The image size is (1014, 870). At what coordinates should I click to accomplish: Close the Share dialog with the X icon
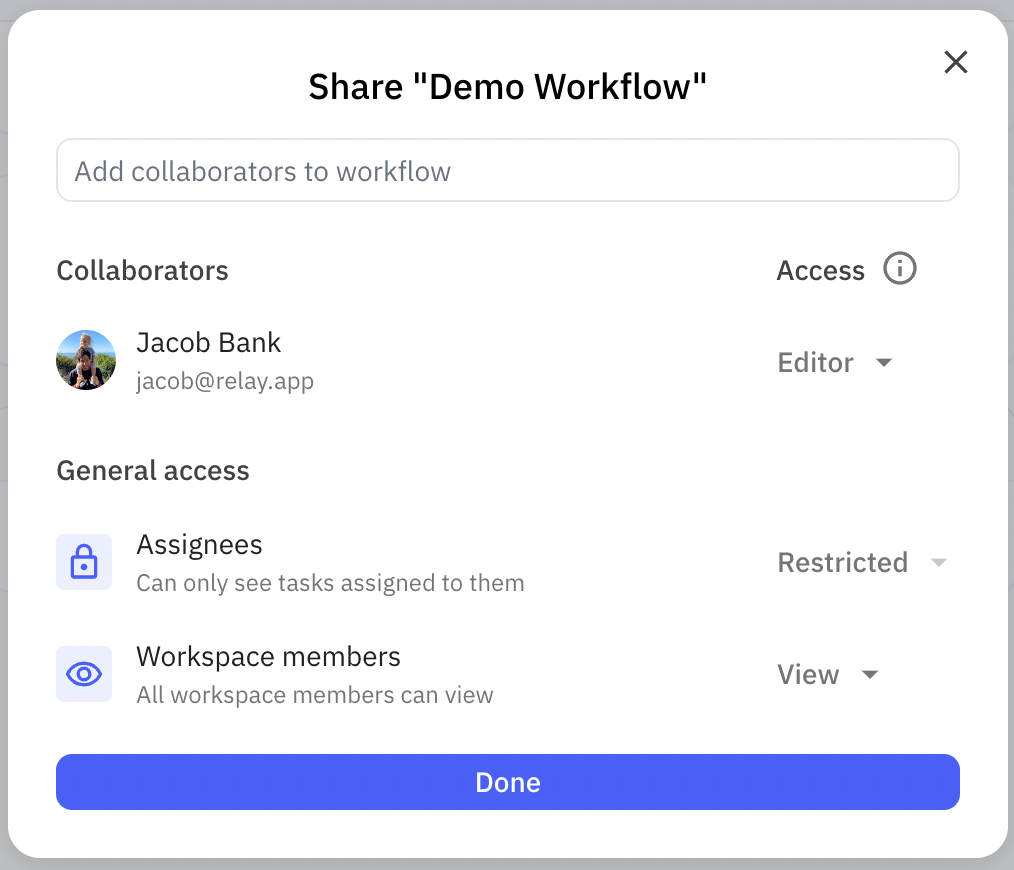tap(956, 63)
